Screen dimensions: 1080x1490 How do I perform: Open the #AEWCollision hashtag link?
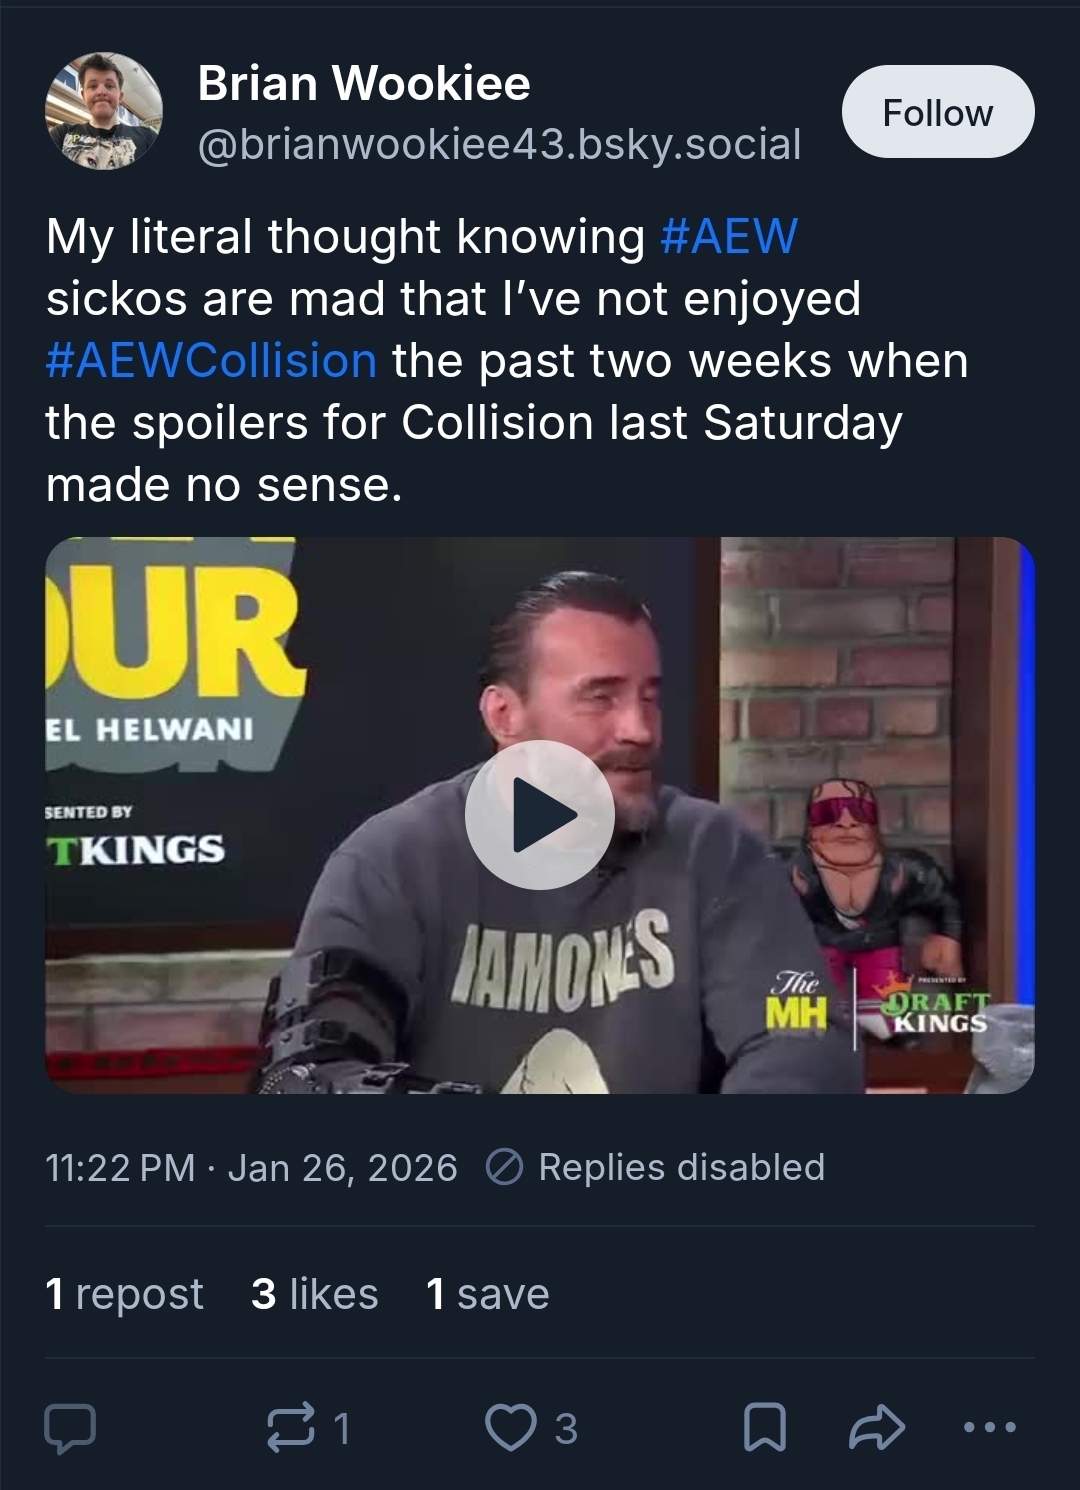click(x=211, y=361)
